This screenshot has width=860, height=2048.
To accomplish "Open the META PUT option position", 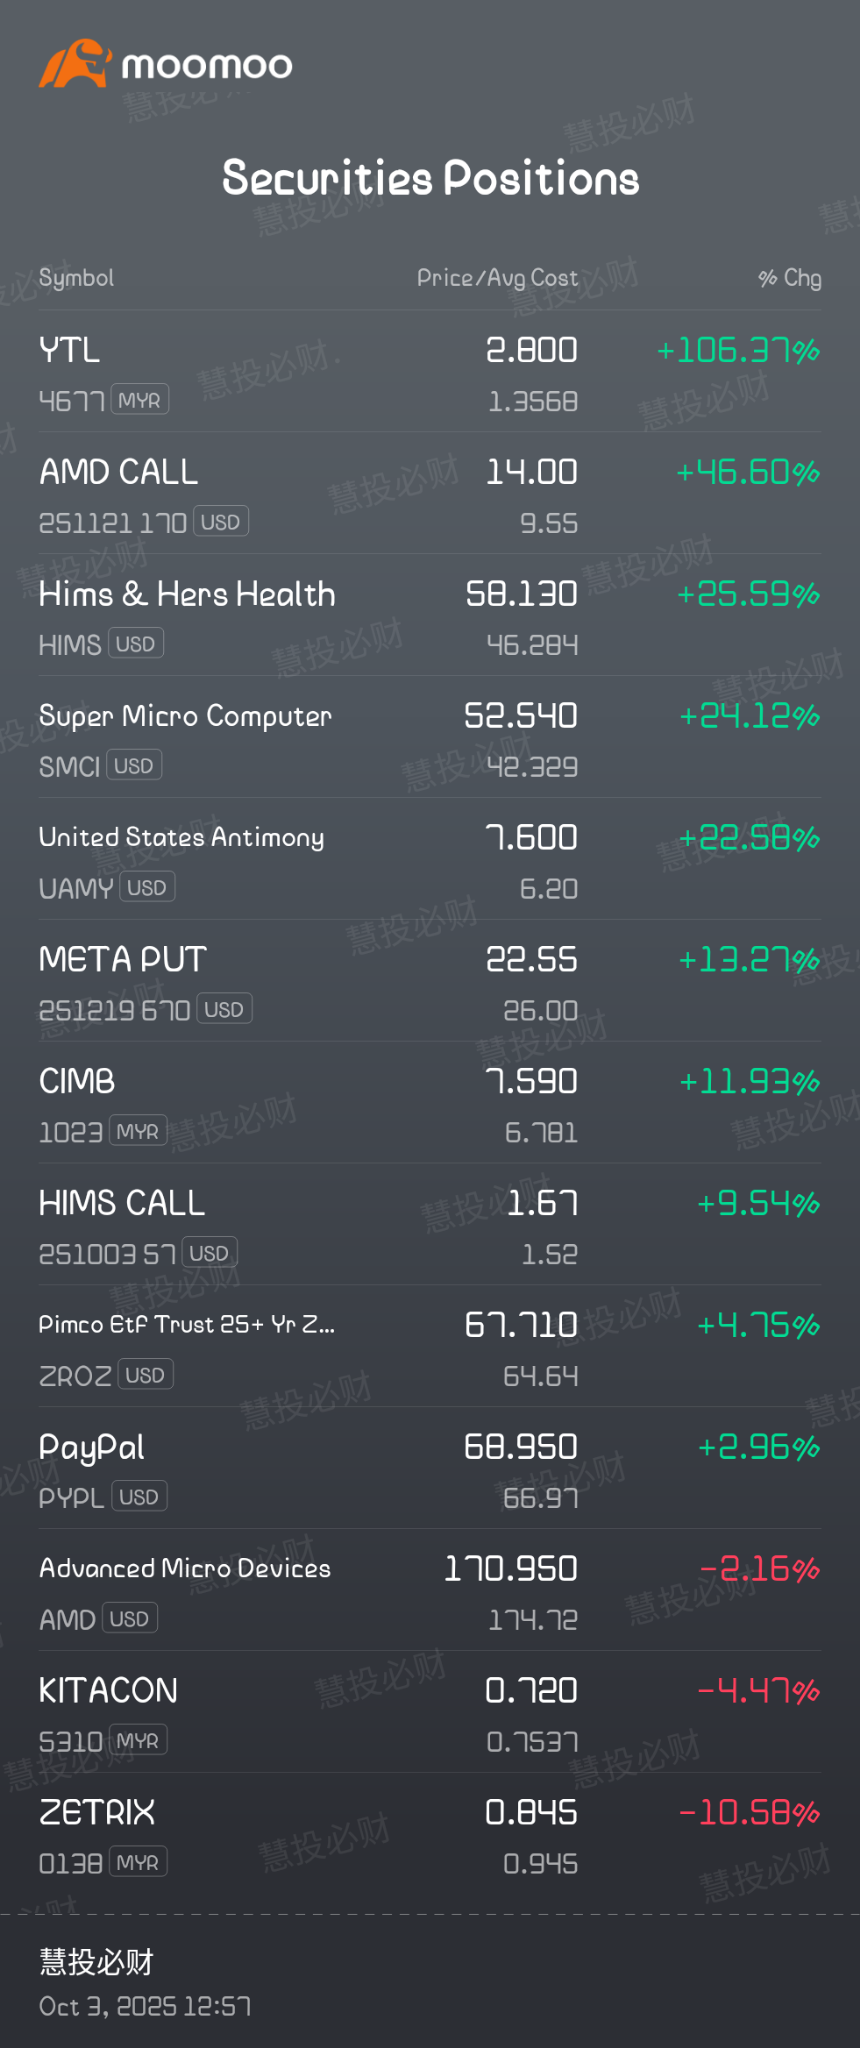I will 430,981.
